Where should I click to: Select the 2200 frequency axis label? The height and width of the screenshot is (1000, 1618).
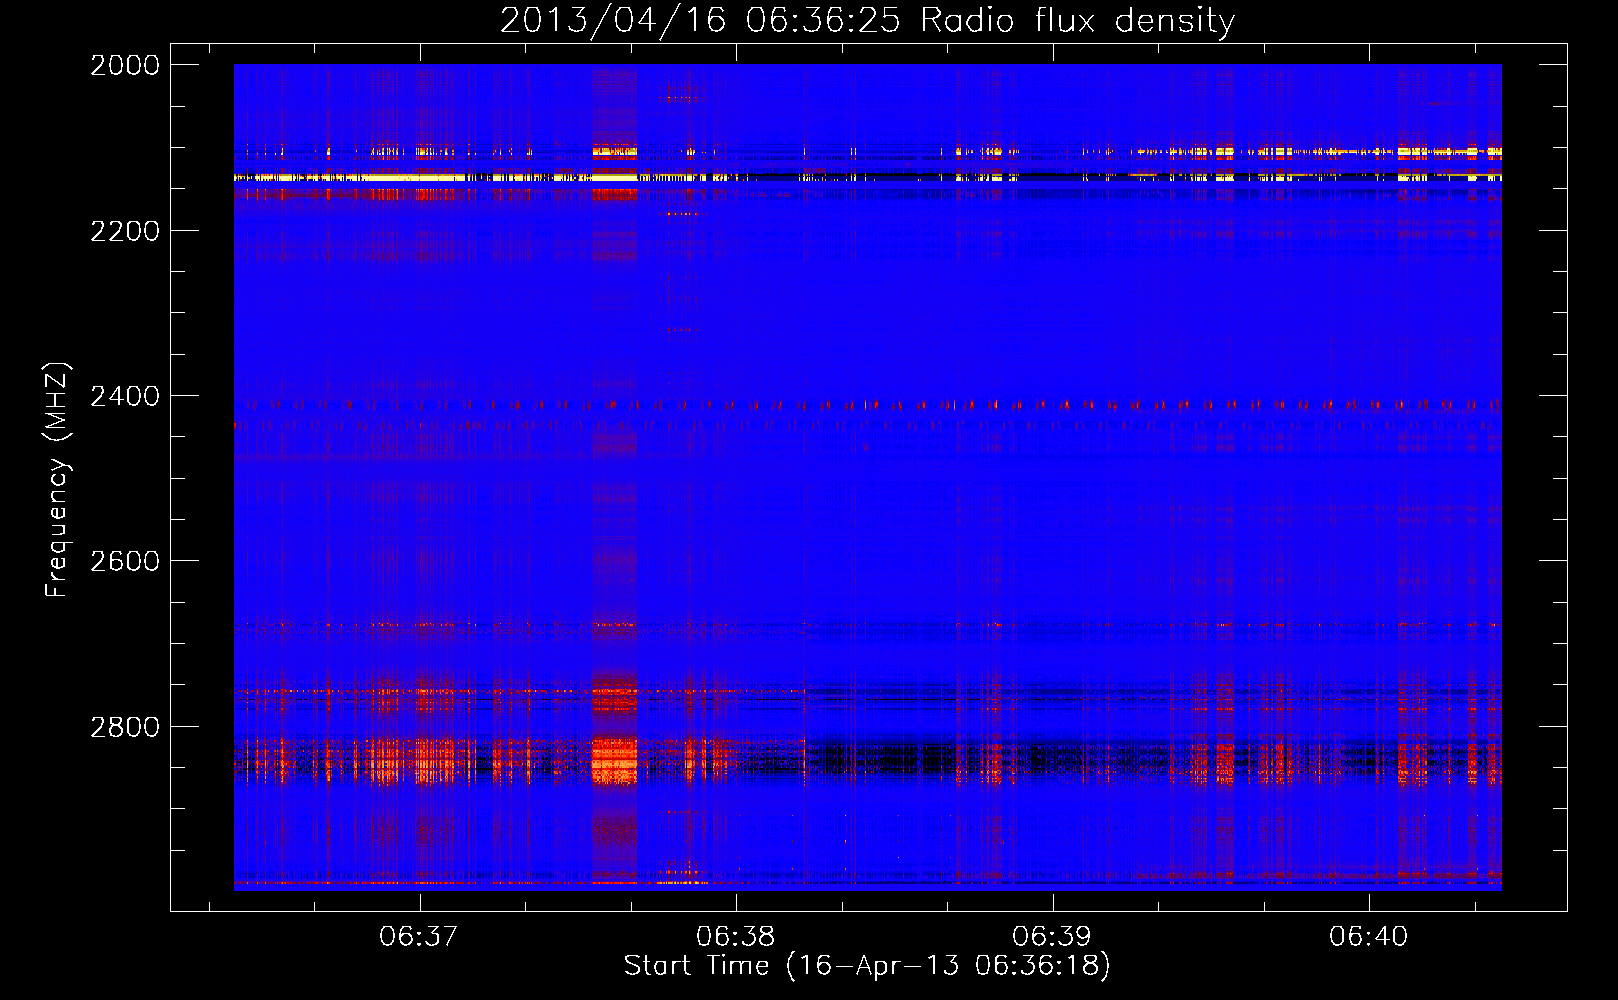click(x=125, y=231)
